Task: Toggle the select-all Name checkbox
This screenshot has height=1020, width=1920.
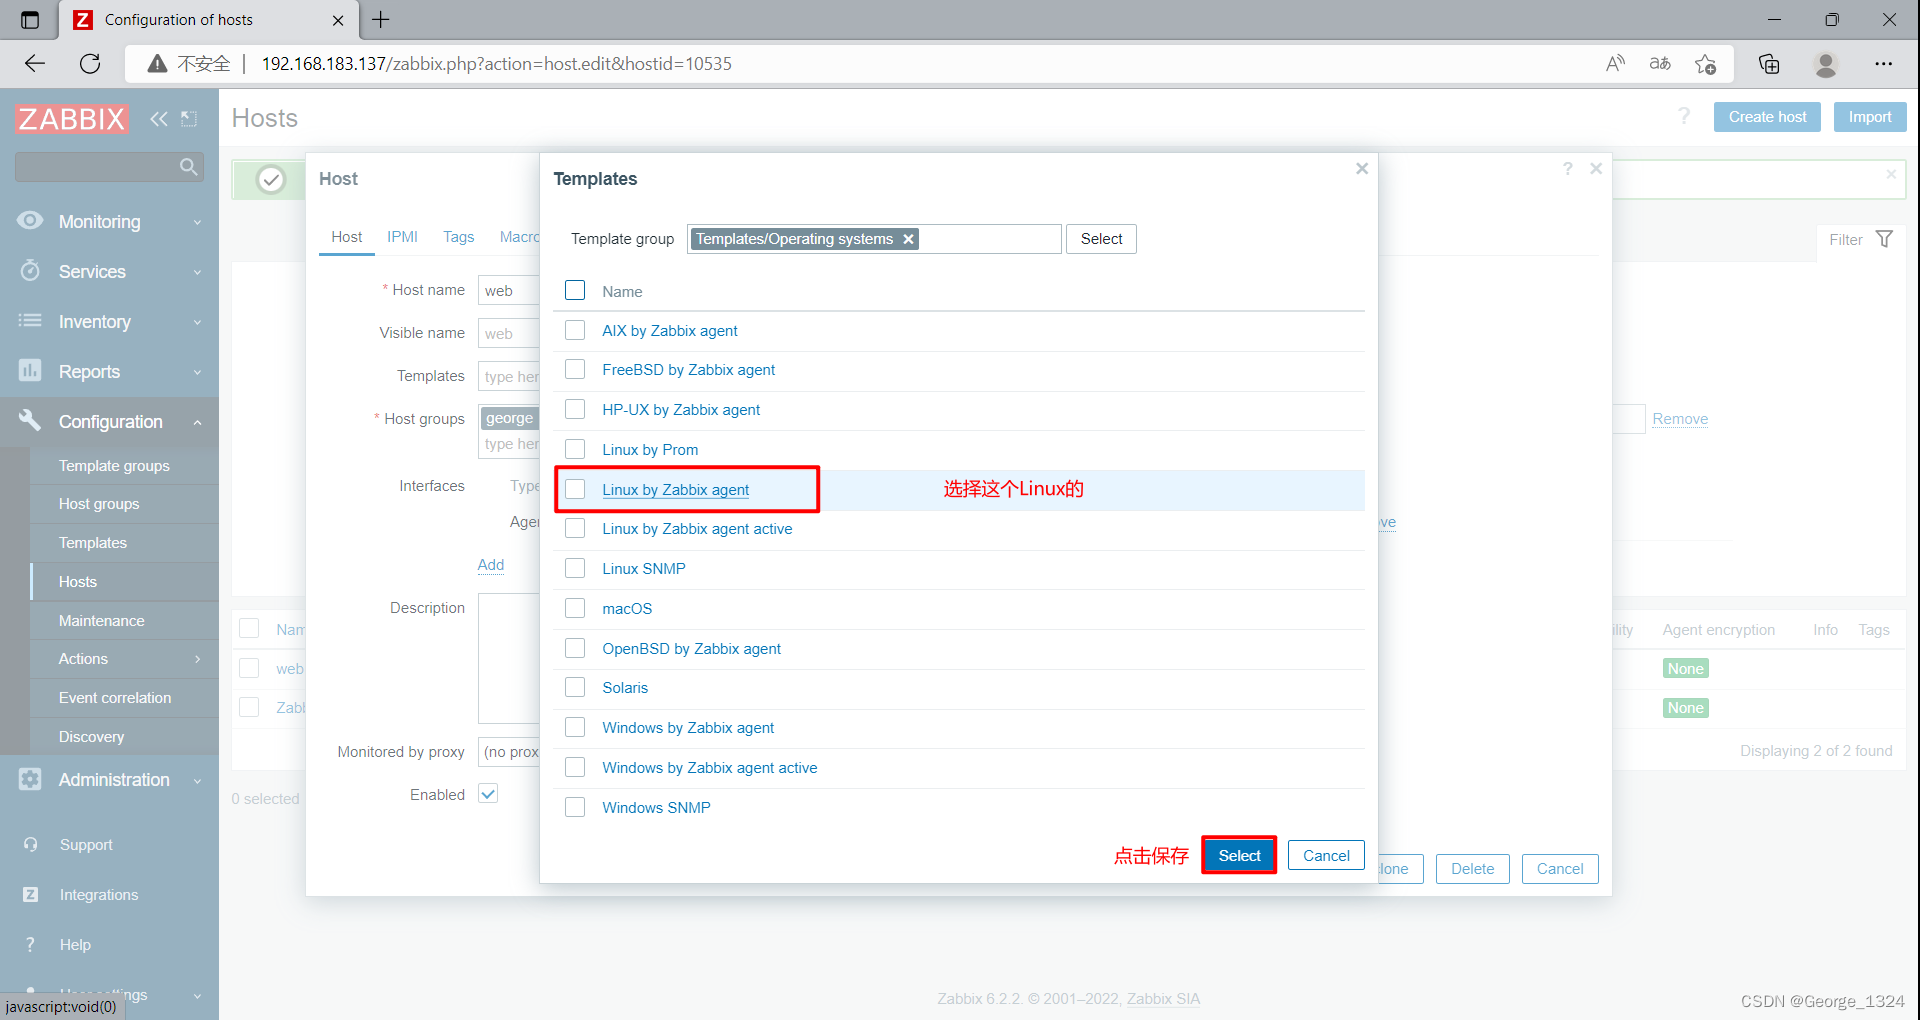Action: [575, 290]
